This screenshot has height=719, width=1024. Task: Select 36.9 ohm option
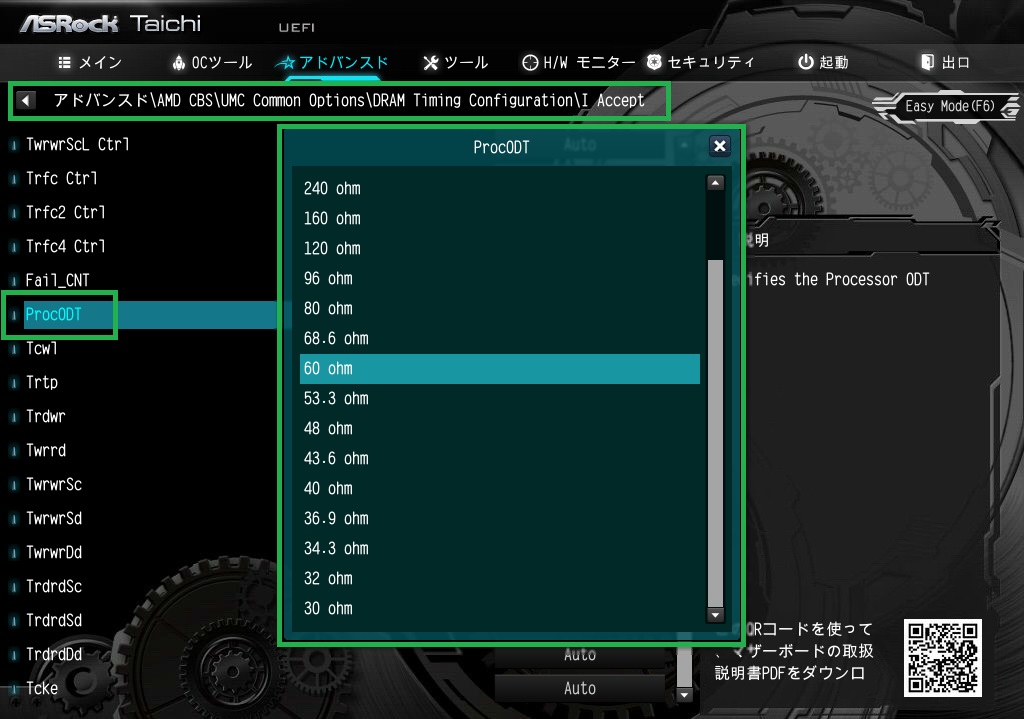pos(500,519)
